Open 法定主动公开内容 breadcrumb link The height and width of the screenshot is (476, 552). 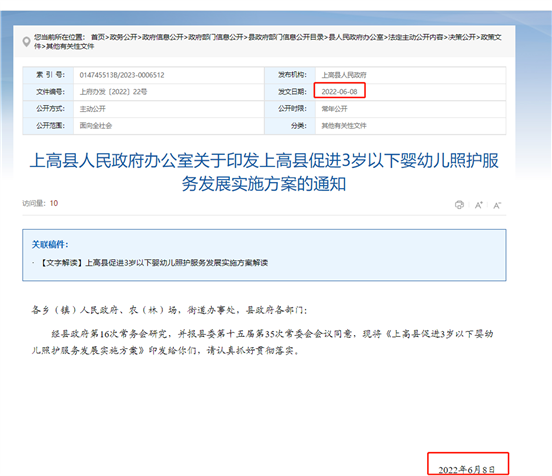(x=415, y=37)
